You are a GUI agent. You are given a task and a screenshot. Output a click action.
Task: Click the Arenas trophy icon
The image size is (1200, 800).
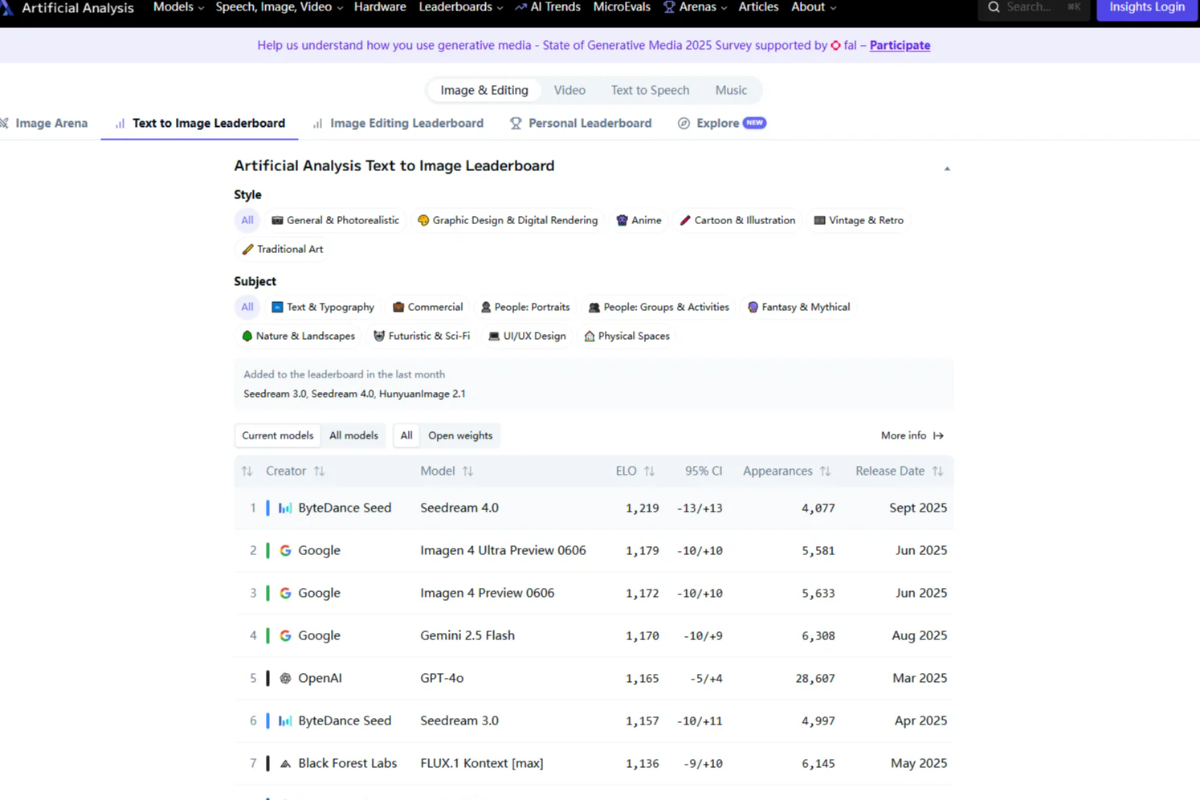tap(669, 7)
